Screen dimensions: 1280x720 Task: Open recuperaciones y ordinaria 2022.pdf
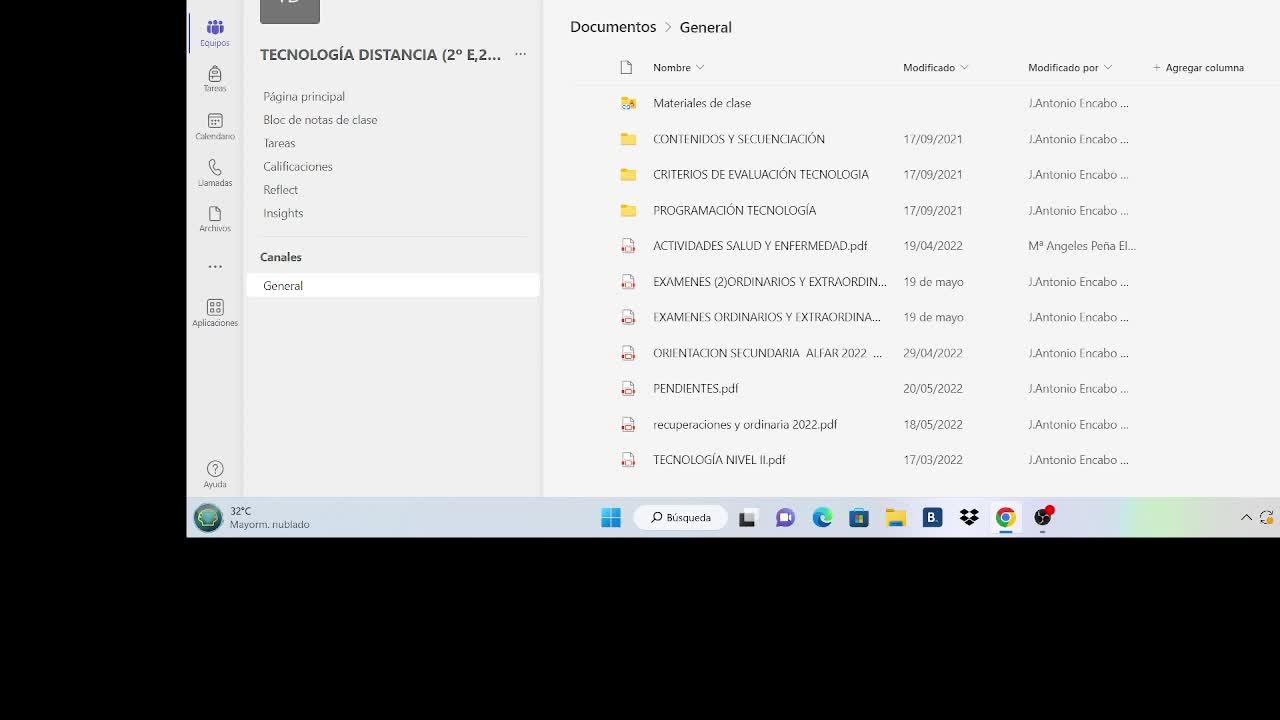[745, 424]
